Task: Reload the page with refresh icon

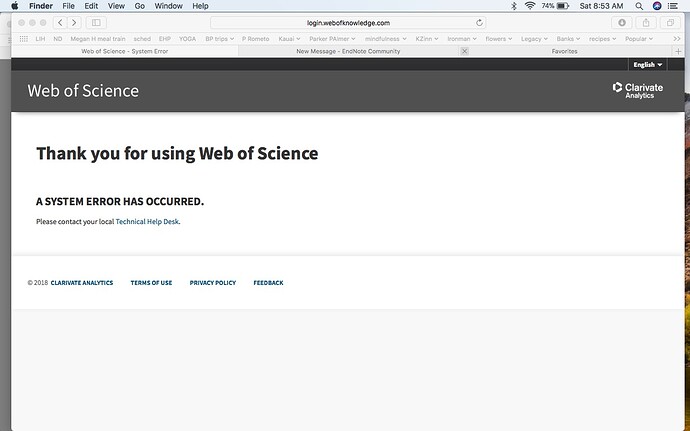Action: point(479,22)
